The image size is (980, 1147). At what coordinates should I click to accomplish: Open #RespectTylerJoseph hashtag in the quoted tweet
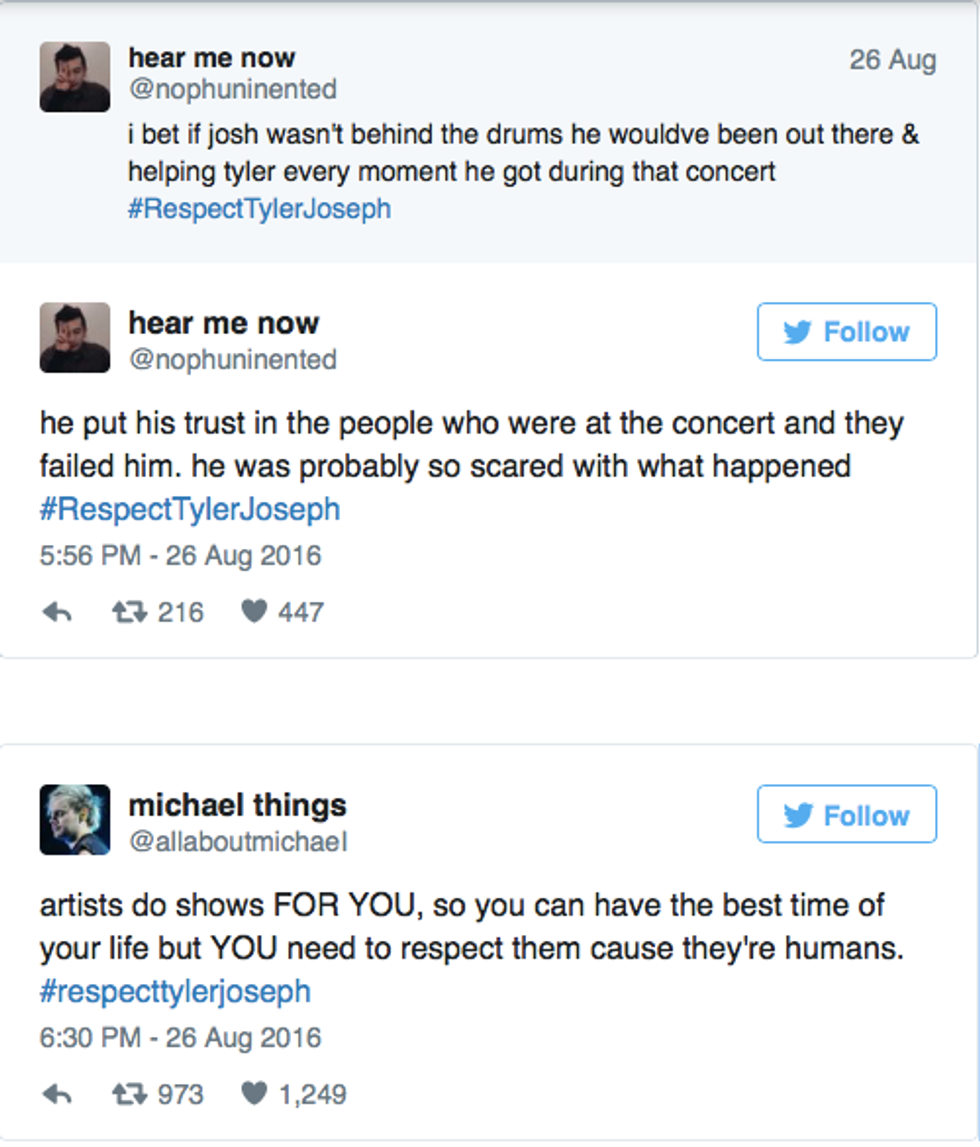pos(259,210)
